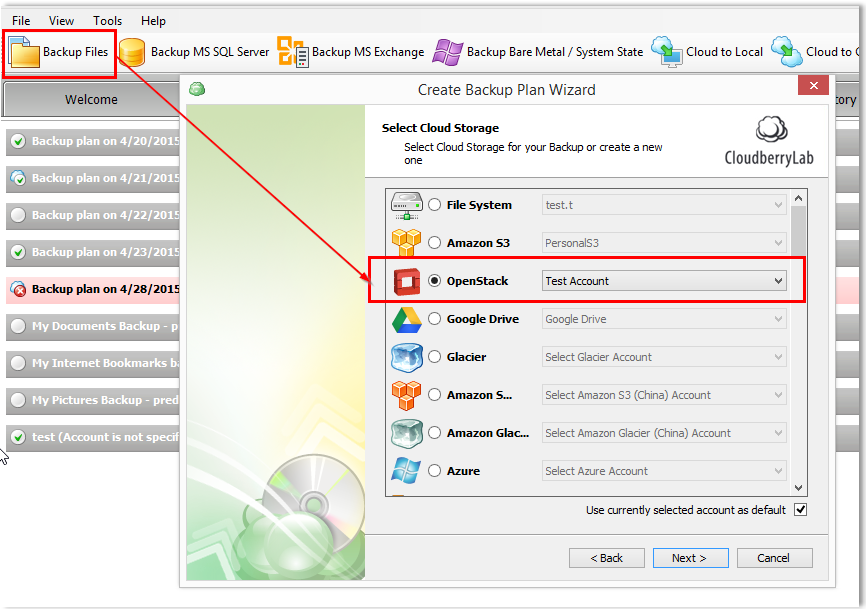
Task: Switch to the Welcome tab
Action: click(91, 99)
